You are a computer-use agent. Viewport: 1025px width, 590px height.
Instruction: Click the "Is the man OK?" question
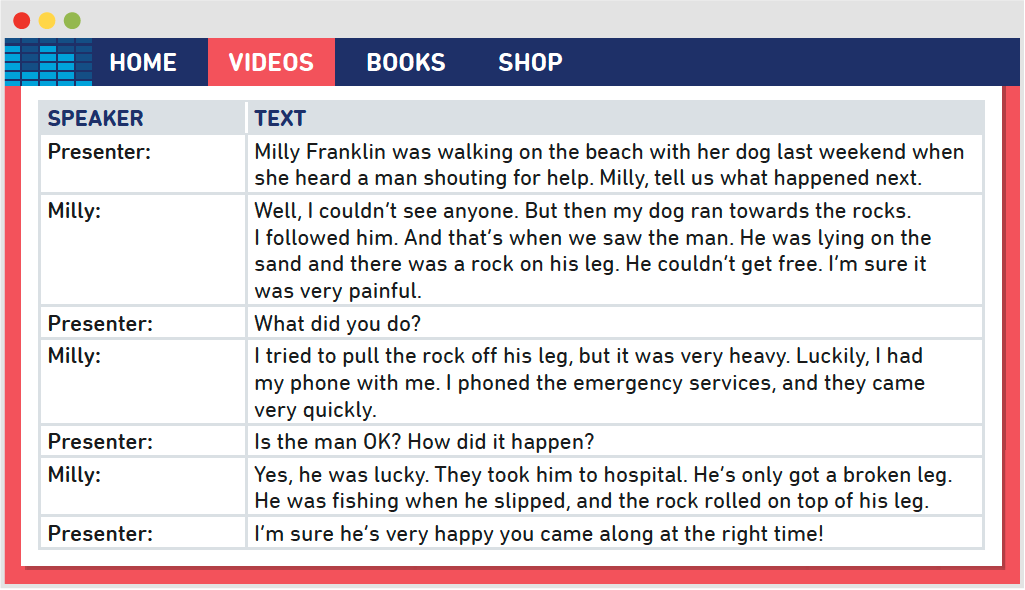(x=424, y=441)
